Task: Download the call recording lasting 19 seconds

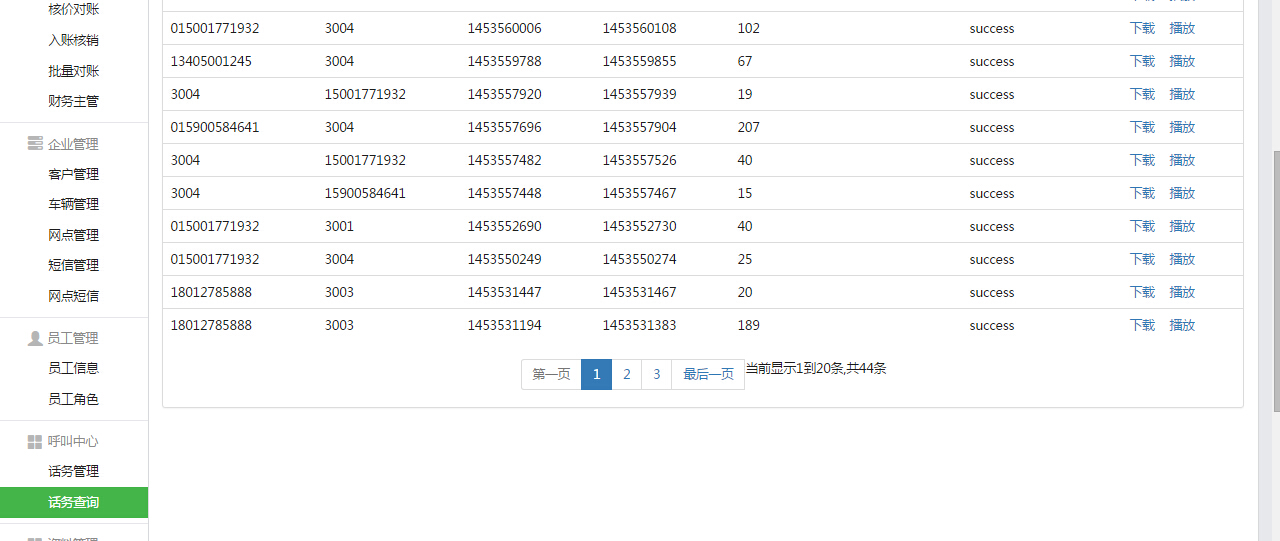Action: [1142, 94]
